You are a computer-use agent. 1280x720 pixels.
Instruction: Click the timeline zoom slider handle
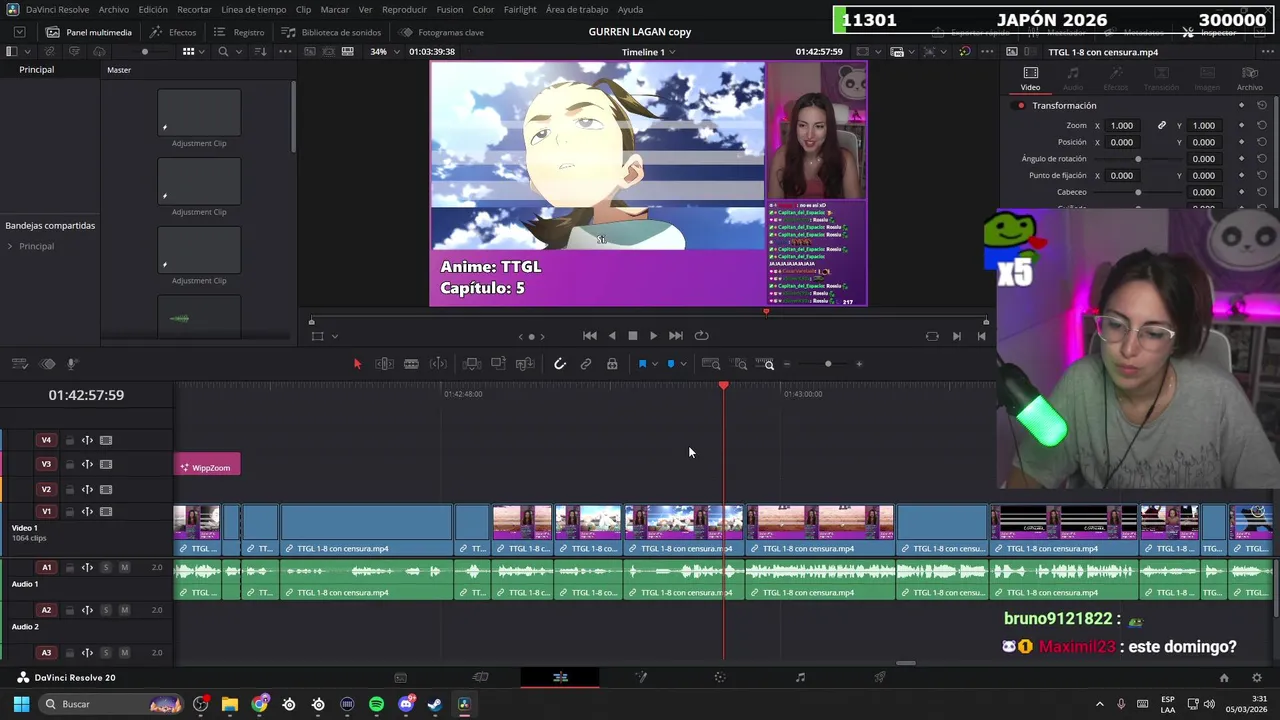(x=828, y=364)
